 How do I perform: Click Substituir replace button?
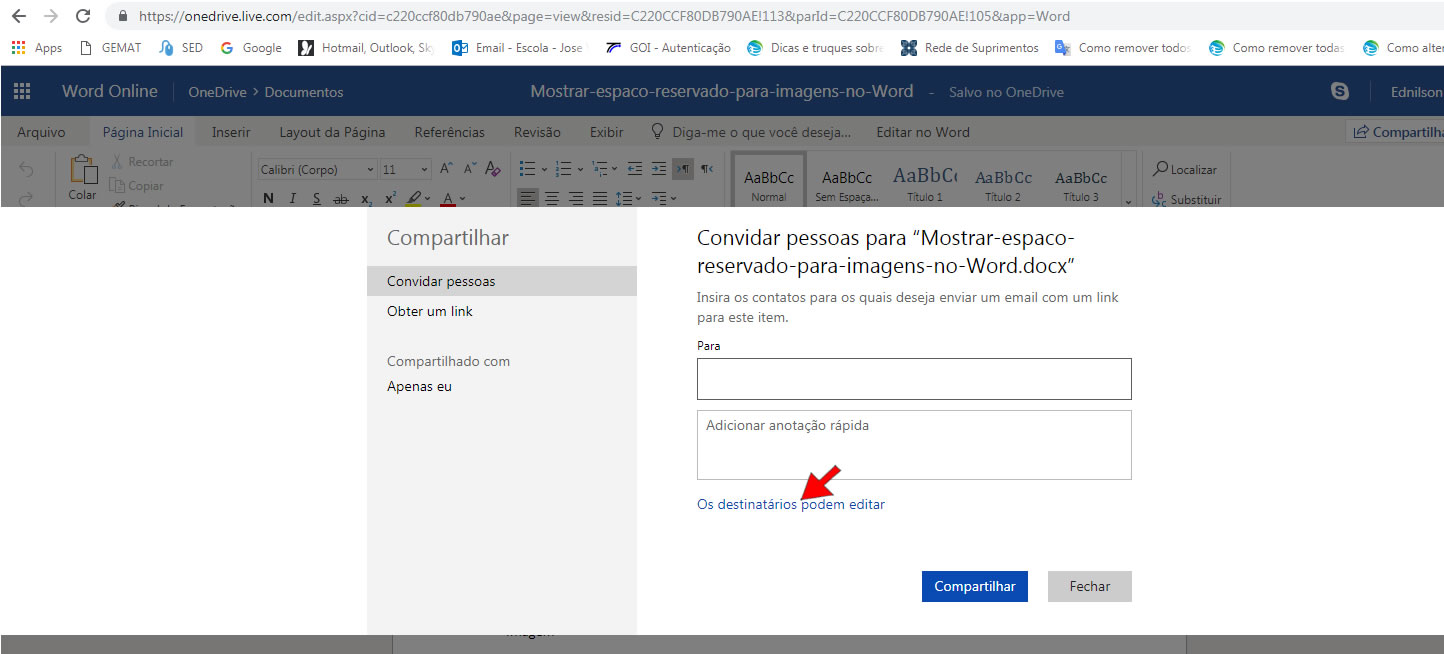click(1187, 199)
